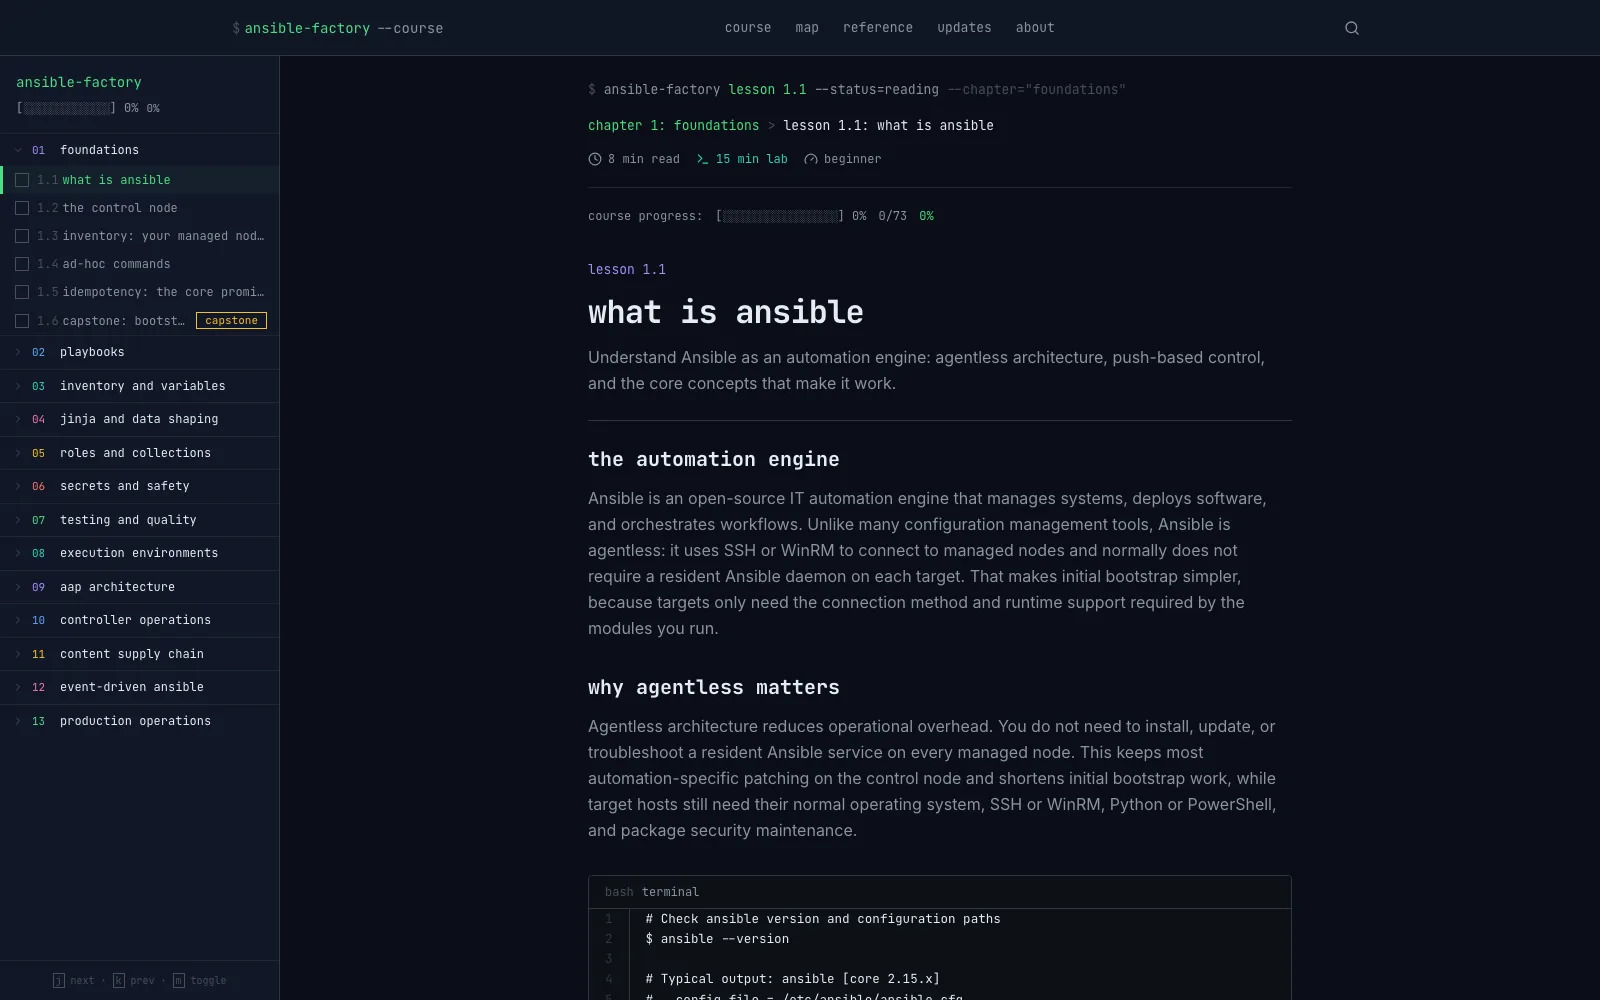This screenshot has width=1600, height=1000.
Task: Expand chapter 05 roles and collections chevron
Action: point(18,453)
